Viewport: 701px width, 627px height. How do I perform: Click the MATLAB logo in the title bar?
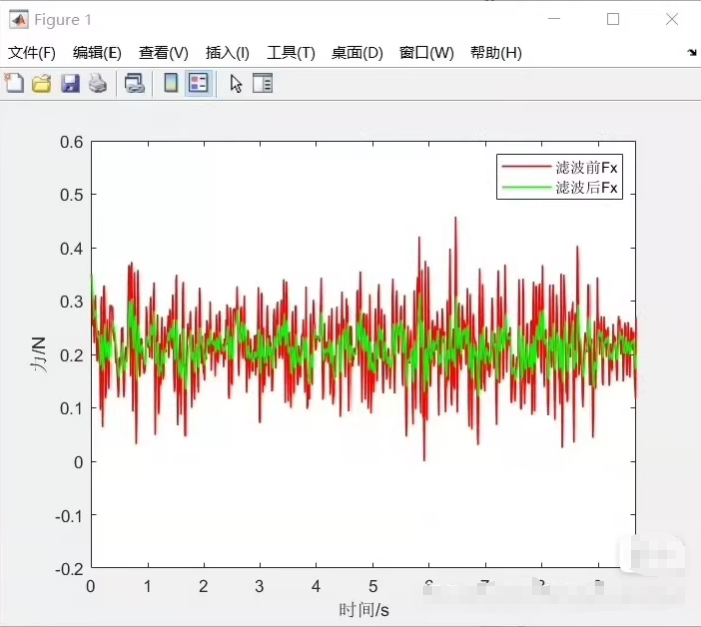[x=19, y=20]
